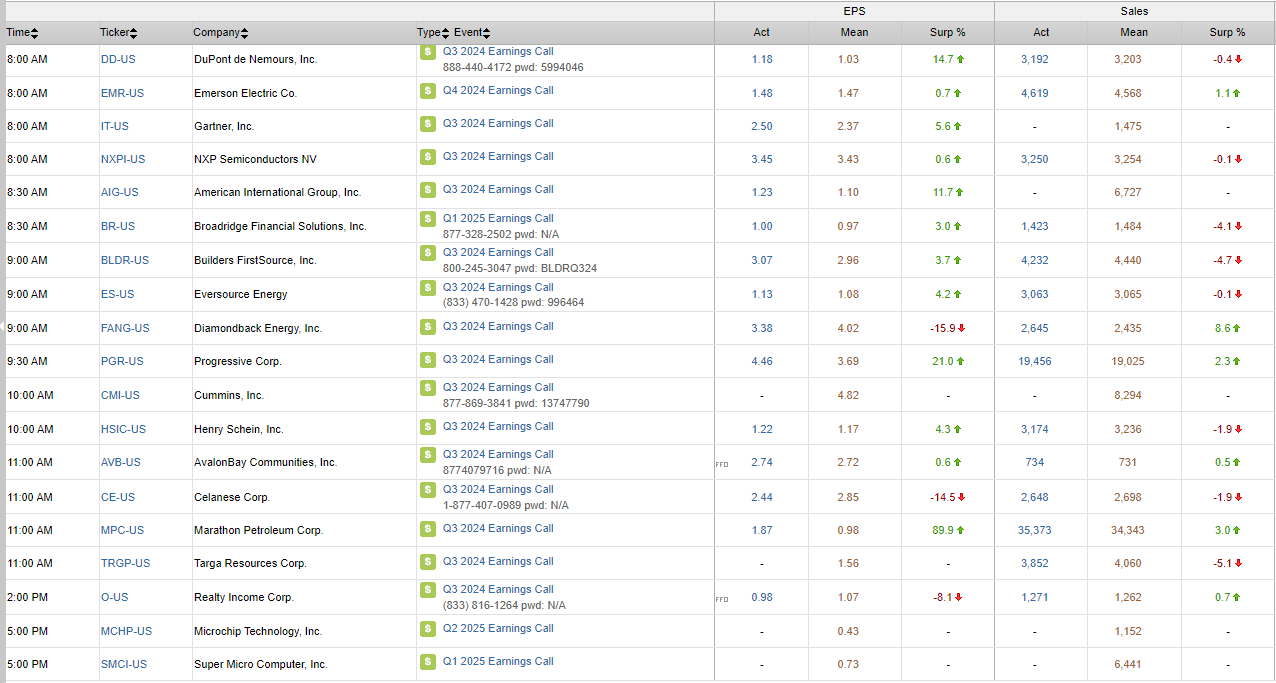
Task: Click Henry Schein's sales actual 3,174
Action: pyautogui.click(x=1035, y=429)
